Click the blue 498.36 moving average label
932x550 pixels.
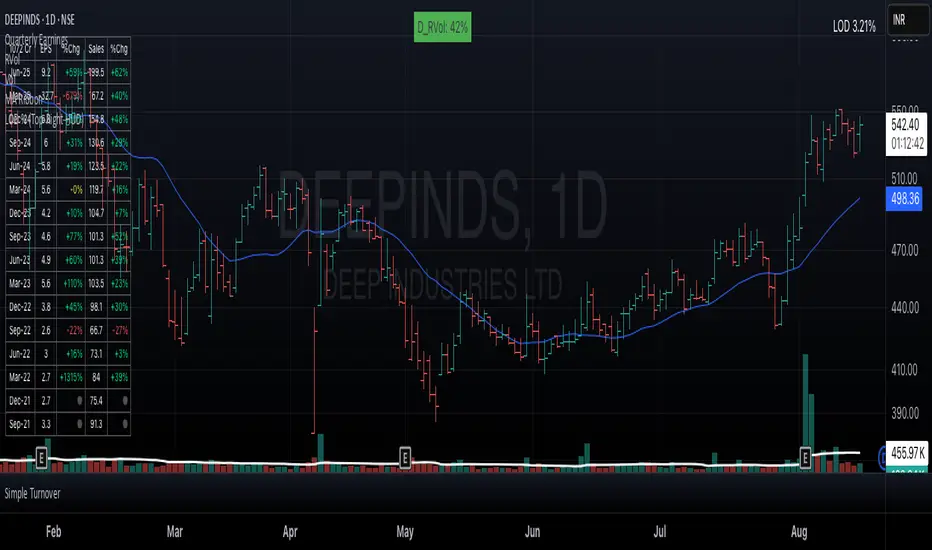pos(904,199)
